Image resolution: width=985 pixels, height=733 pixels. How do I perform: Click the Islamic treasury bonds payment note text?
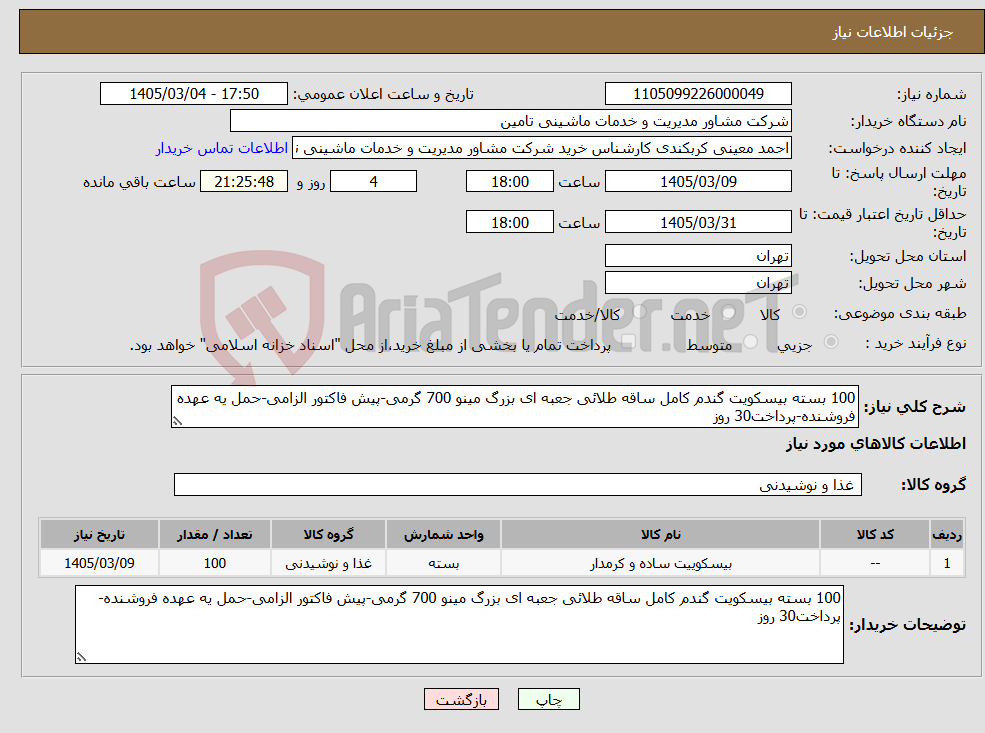tap(370, 345)
